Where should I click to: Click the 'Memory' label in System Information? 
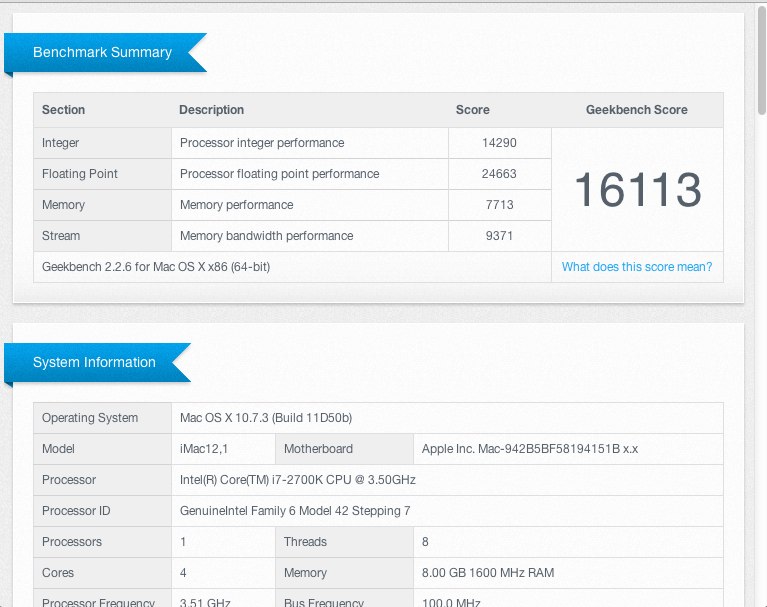pos(305,573)
